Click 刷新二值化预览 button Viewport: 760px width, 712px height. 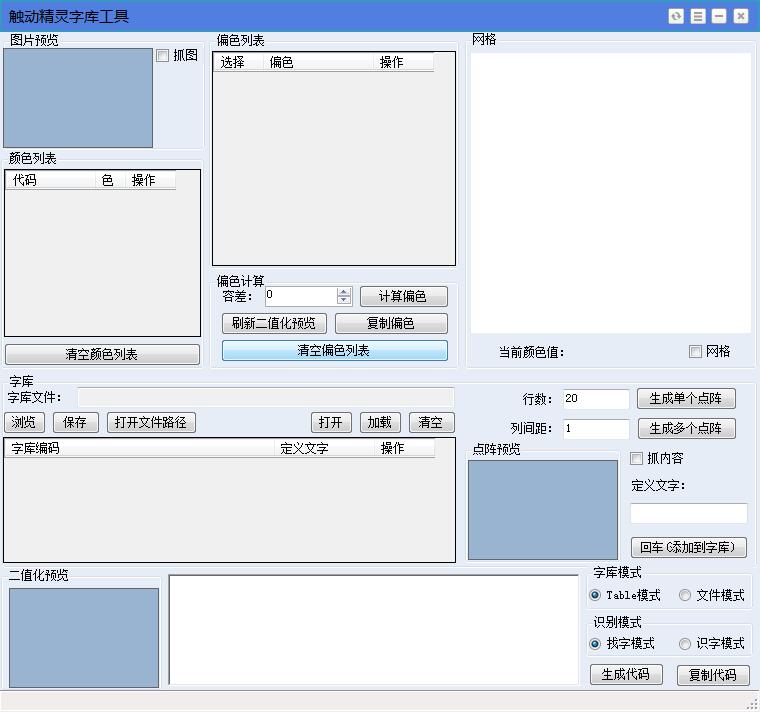[x=274, y=323]
